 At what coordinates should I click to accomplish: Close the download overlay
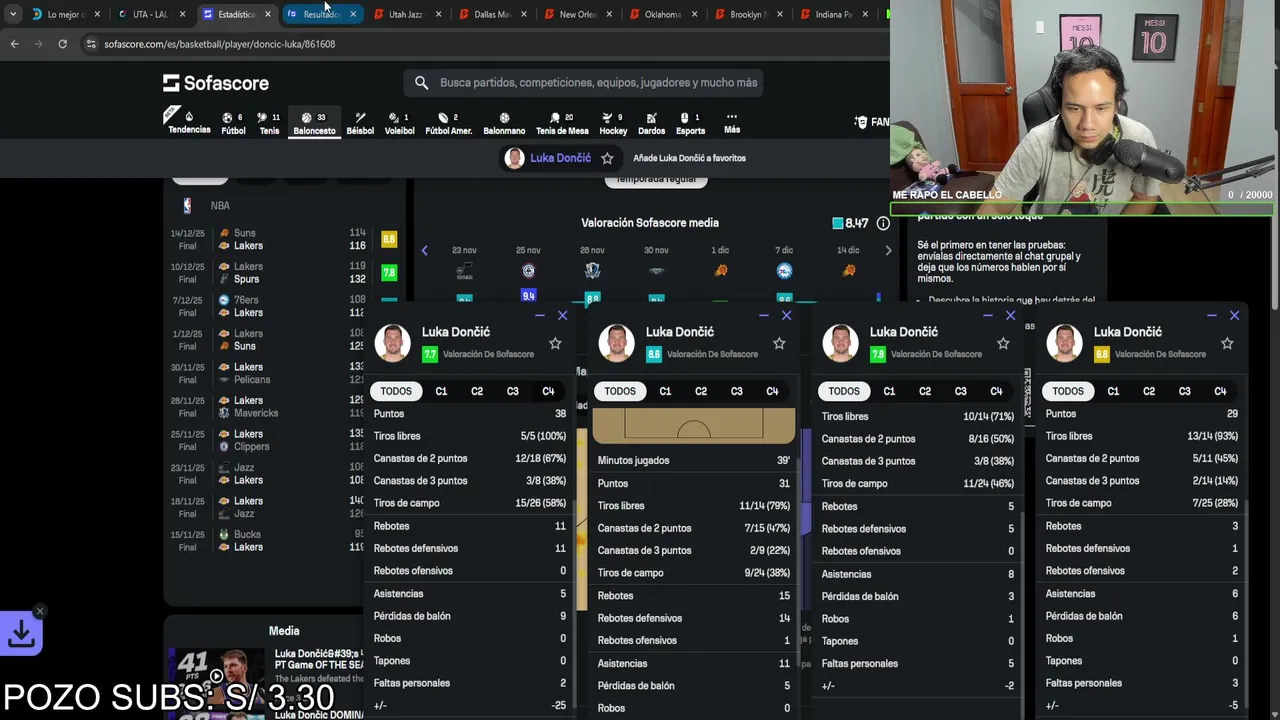pos(39,611)
